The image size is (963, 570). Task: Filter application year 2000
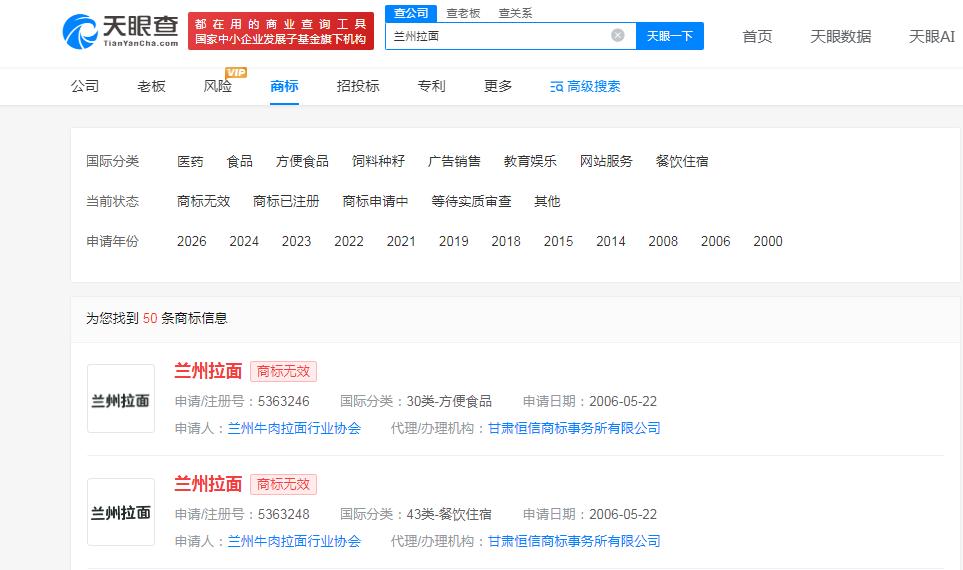click(x=768, y=241)
